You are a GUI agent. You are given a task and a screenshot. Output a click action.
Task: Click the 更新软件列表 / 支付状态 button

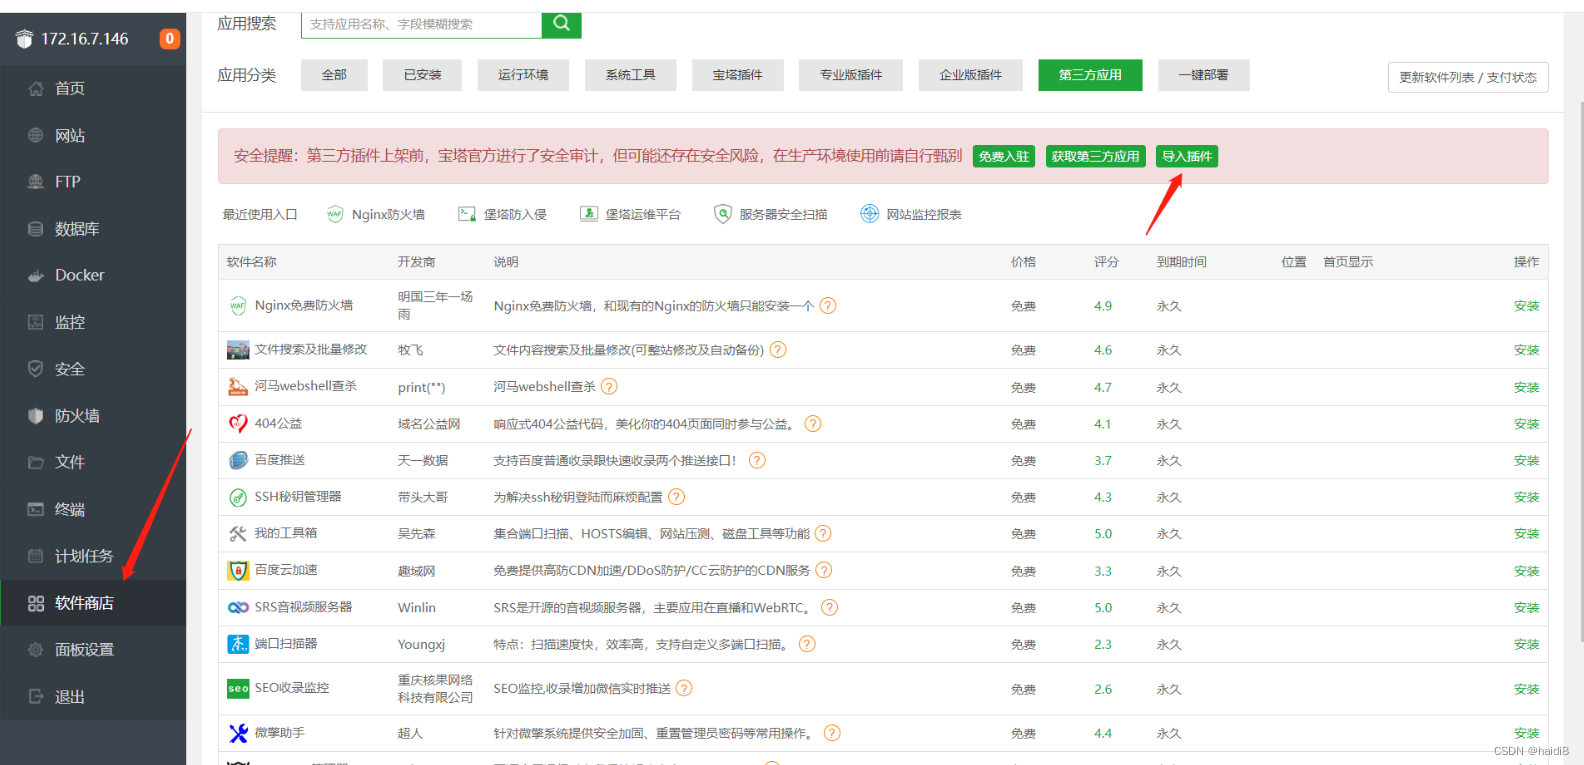tap(1468, 77)
